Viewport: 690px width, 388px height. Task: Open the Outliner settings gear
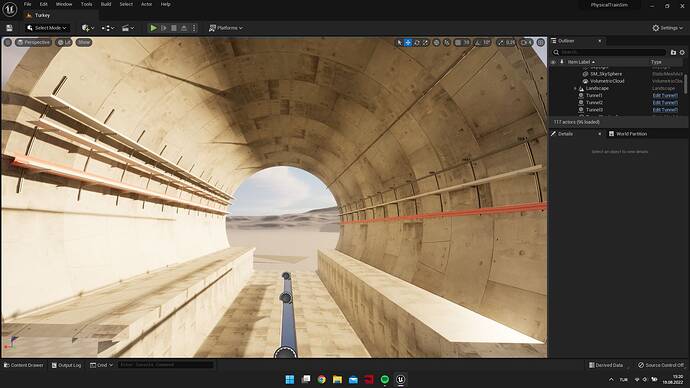pos(682,52)
